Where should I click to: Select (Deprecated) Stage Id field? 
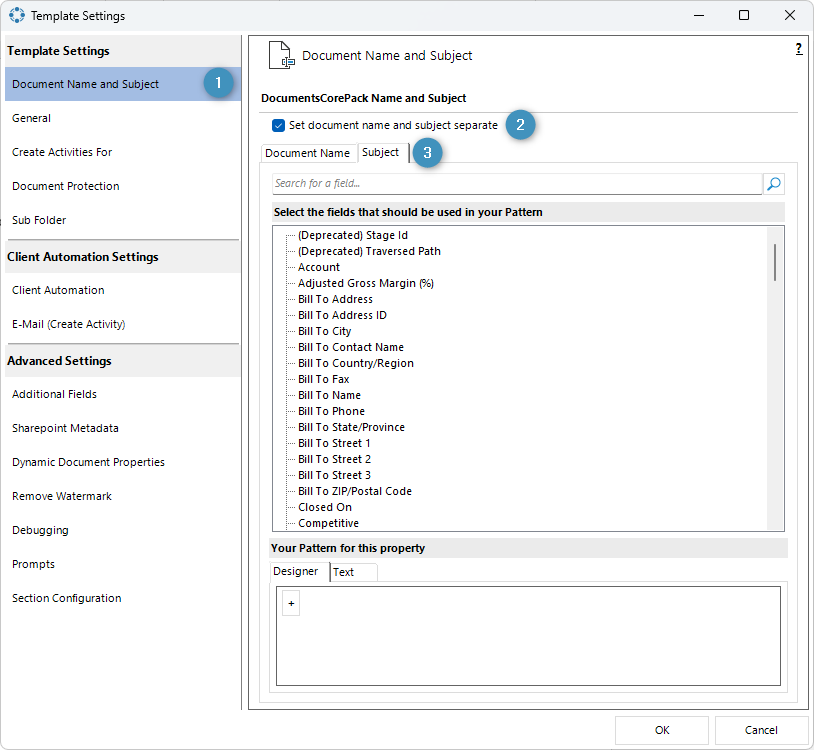(353, 236)
